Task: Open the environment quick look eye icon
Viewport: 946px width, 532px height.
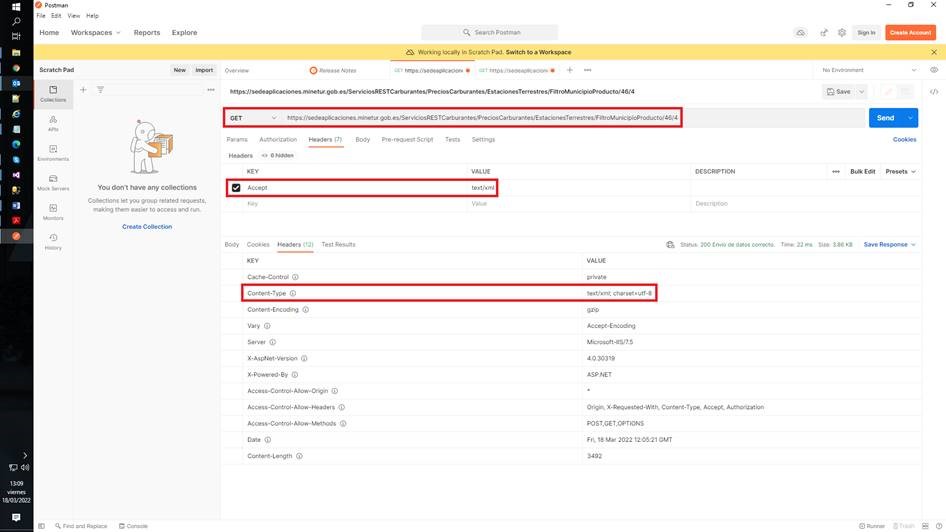Action: 934,70
